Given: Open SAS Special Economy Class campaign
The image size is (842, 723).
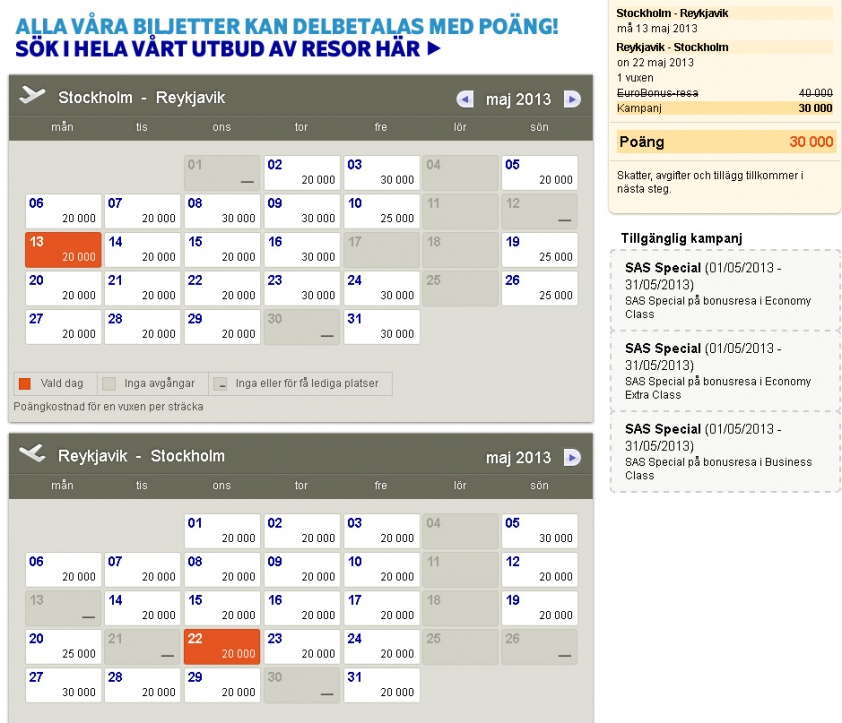Looking at the screenshot, I should coord(724,290).
